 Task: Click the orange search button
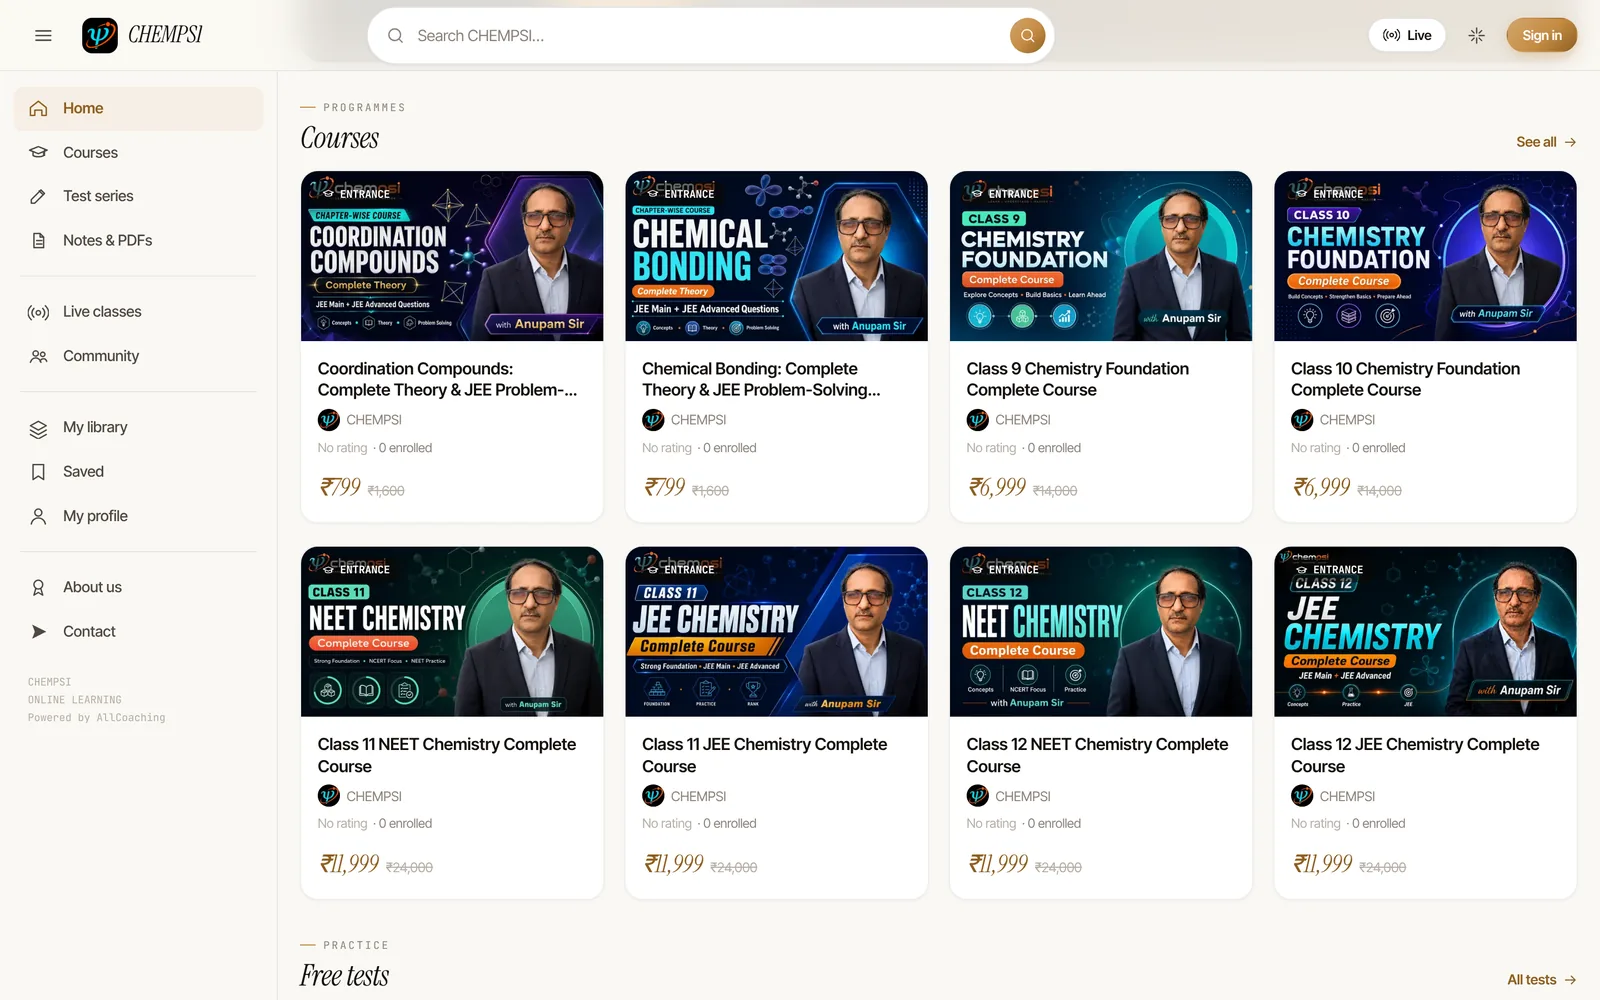click(x=1027, y=36)
